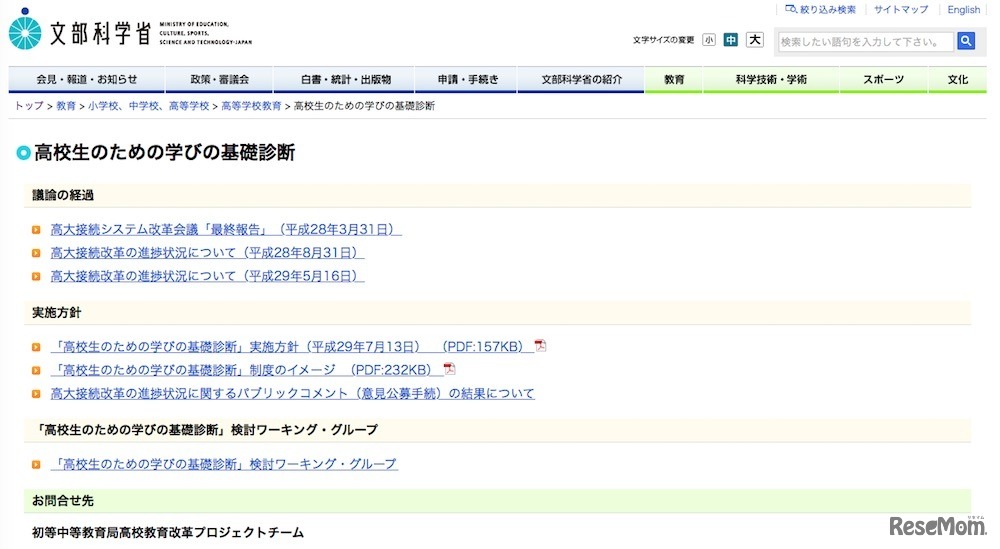Select the 科学技術・学術 tab
The height and width of the screenshot is (549, 1000).
[771, 80]
